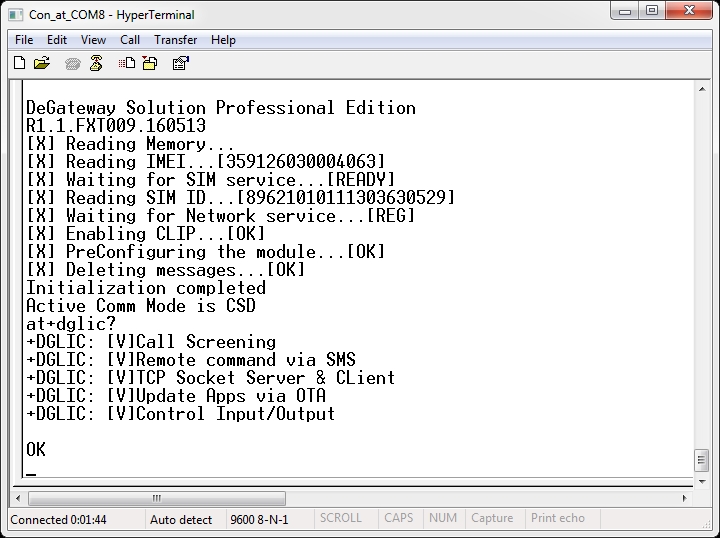This screenshot has height=538, width=720.
Task: Click the Enabling CLIP line
Action: point(146,234)
